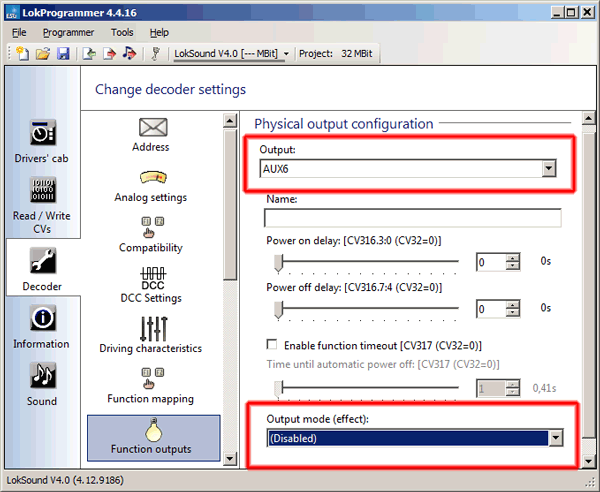The height and width of the screenshot is (492, 600).
Task: Click the Physical output configuration heading
Action: [344, 124]
